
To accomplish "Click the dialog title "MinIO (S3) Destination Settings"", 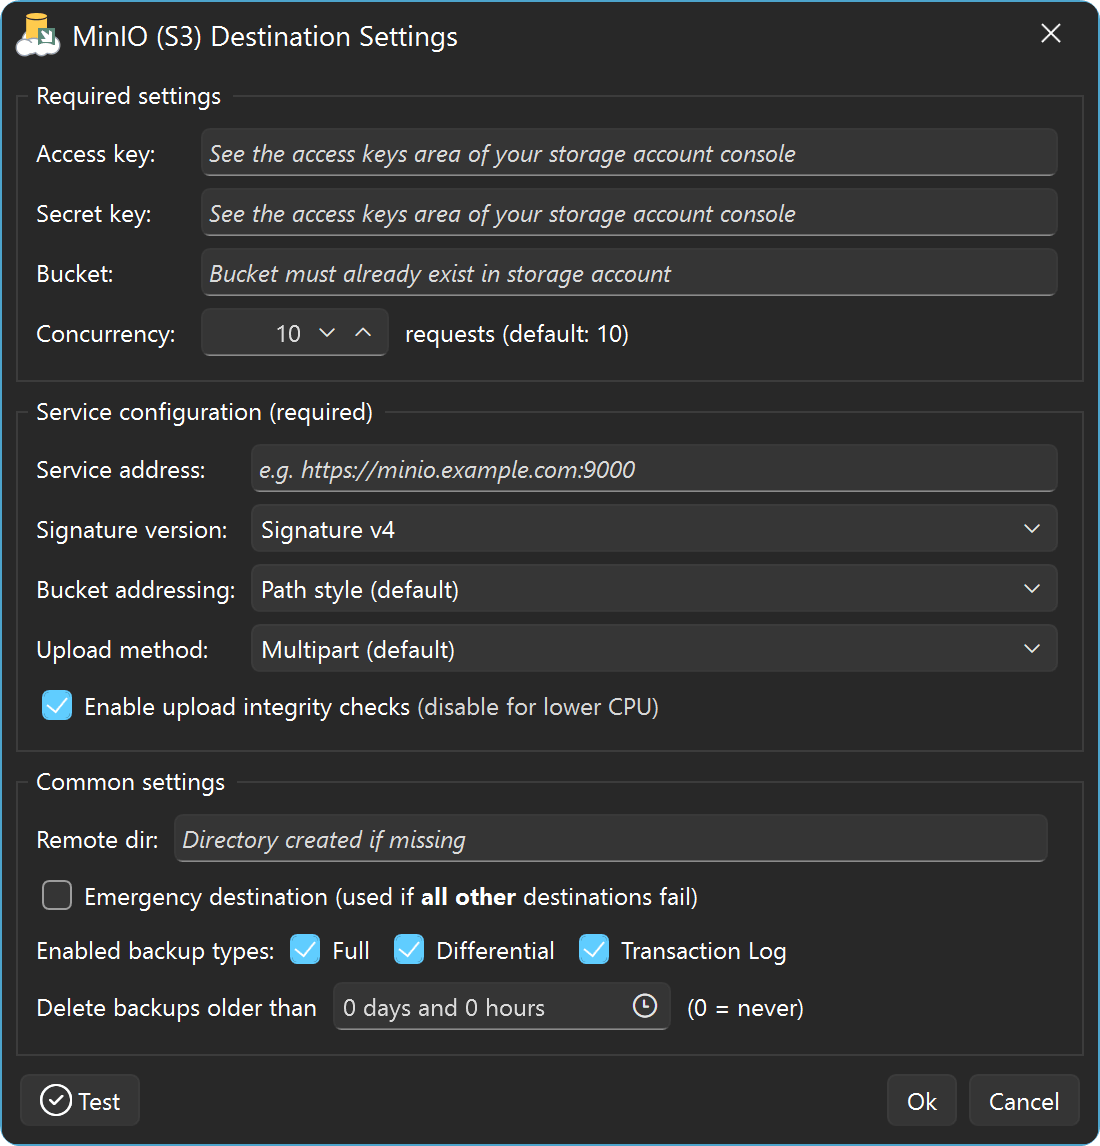I will (265, 37).
